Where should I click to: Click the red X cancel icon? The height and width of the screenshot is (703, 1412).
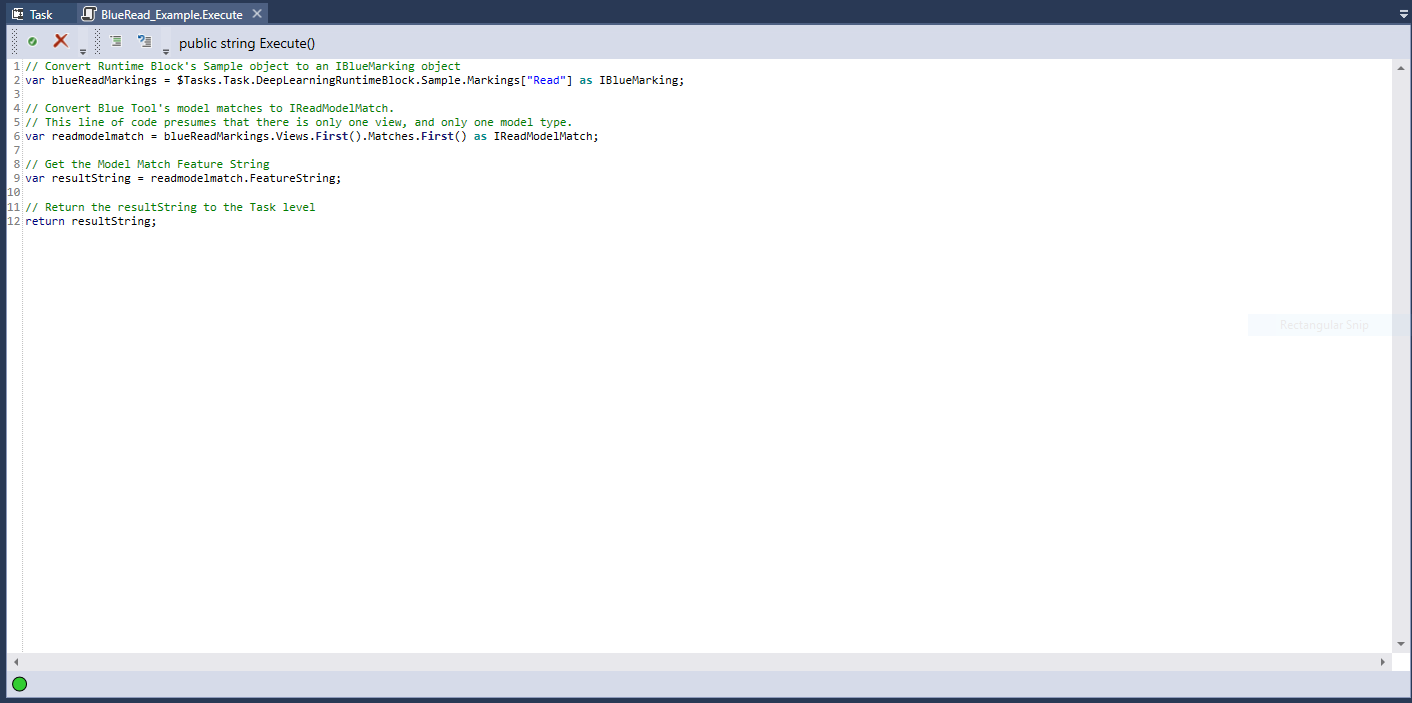(x=60, y=41)
